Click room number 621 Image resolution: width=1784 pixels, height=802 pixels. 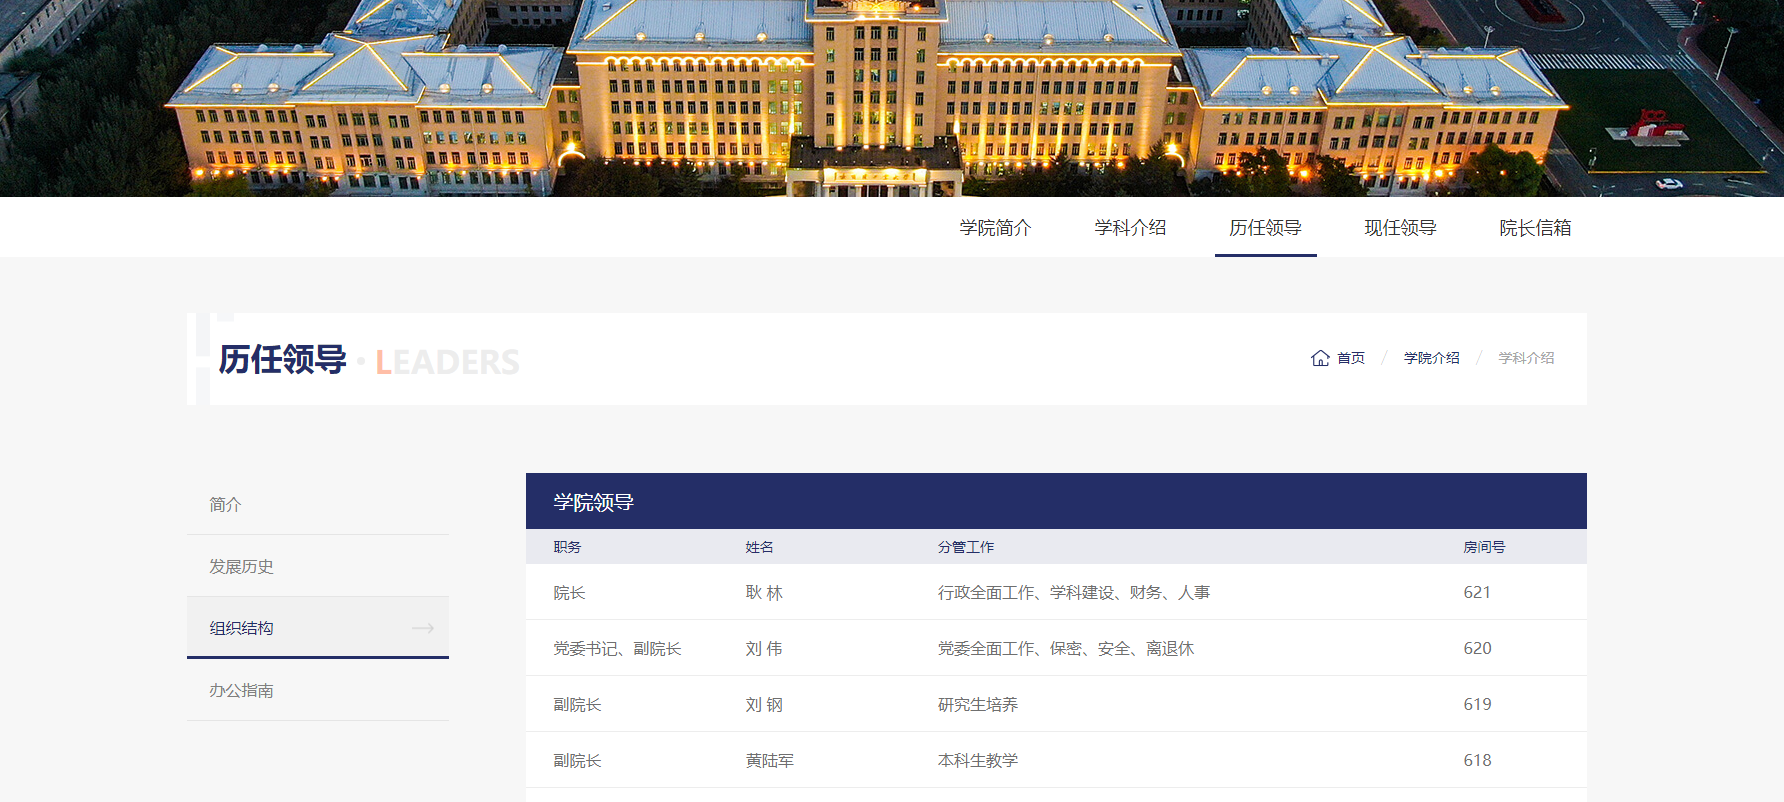pos(1477,593)
